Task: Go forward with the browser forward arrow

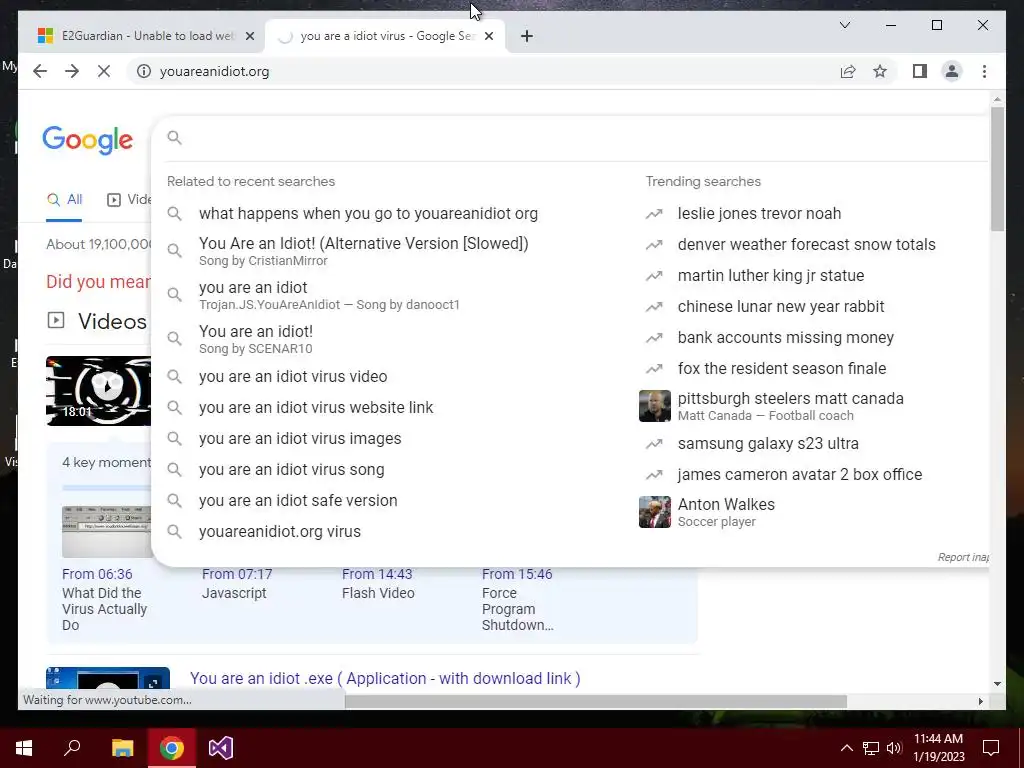Action: tap(72, 71)
